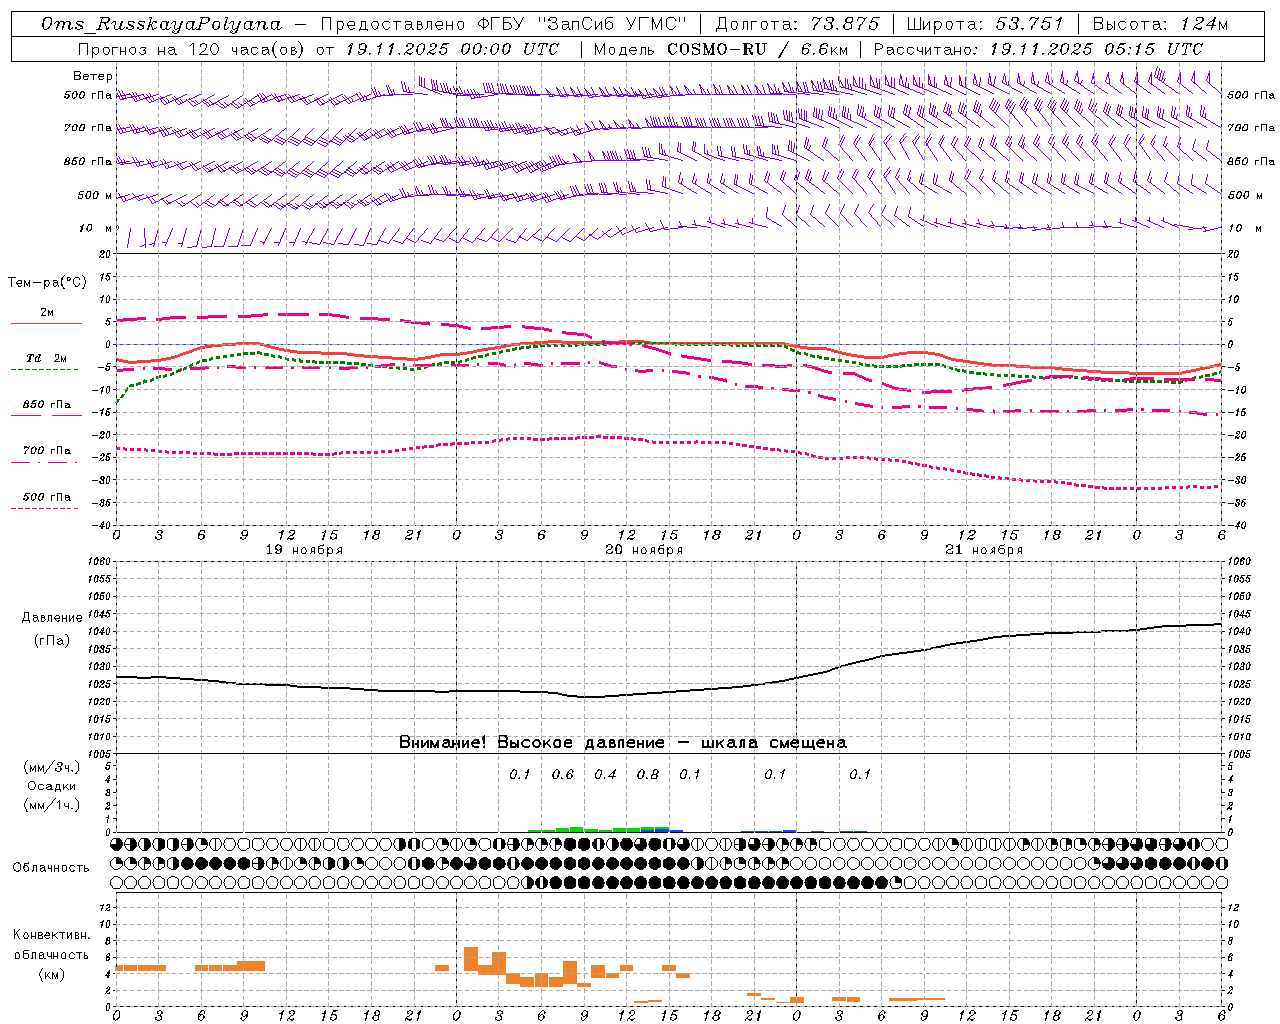Click the station name Oms_RusskayaPolyana in the header

[162, 24]
